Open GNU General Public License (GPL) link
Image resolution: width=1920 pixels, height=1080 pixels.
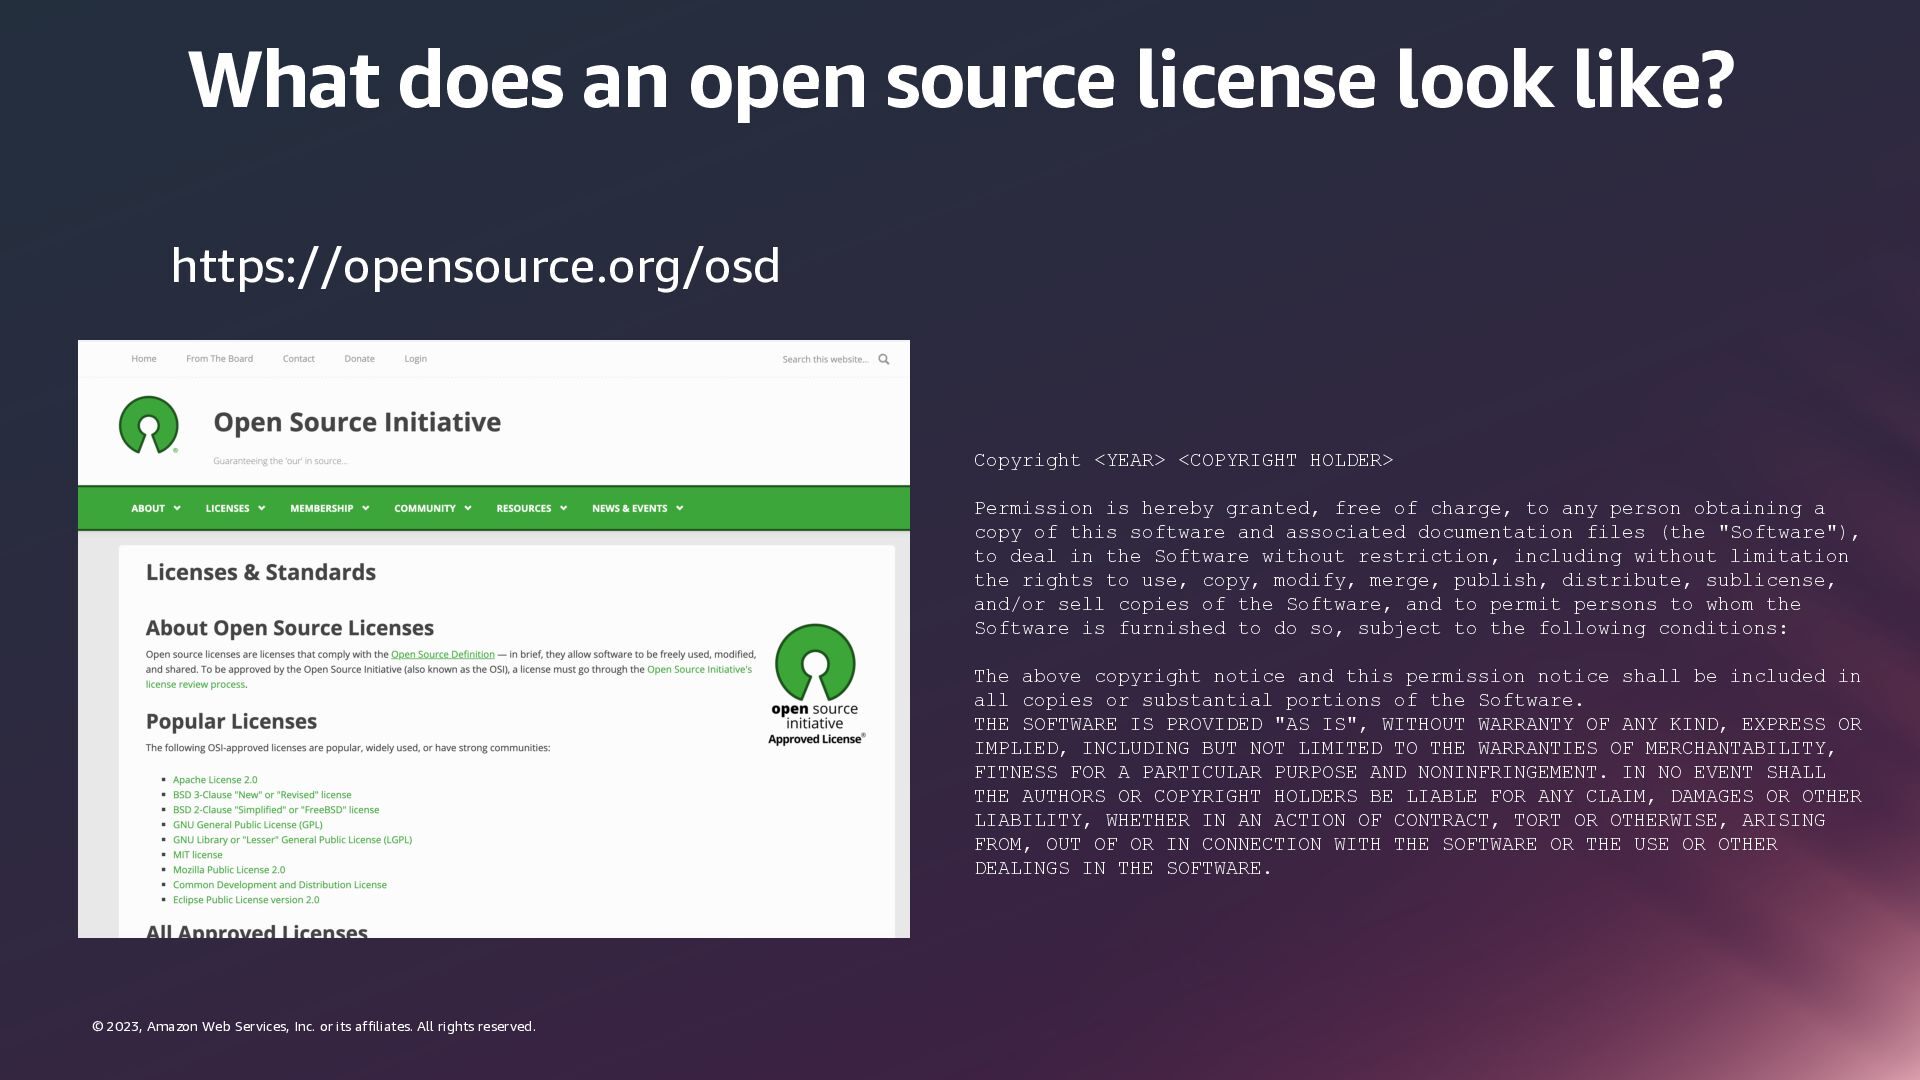(247, 825)
